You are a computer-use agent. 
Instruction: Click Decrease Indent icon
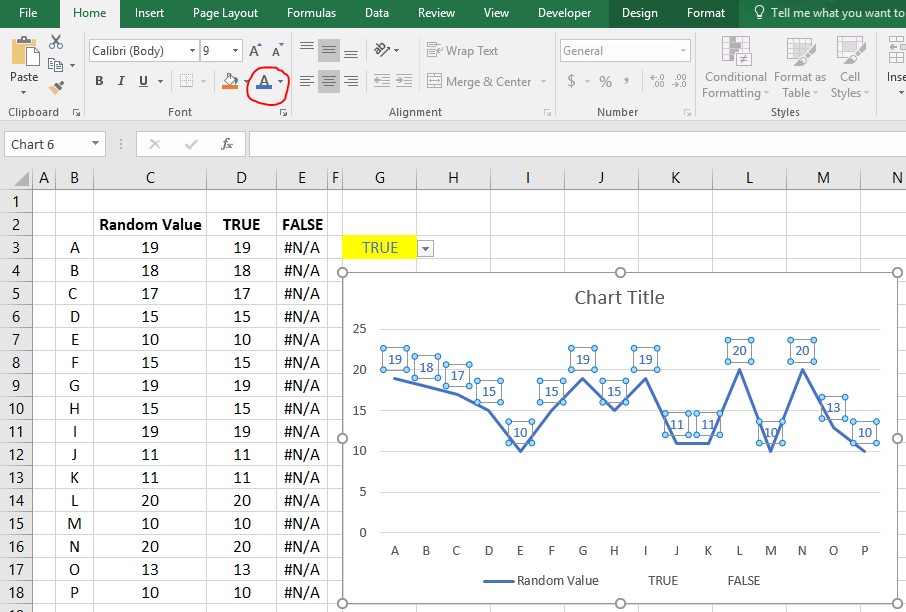click(382, 81)
